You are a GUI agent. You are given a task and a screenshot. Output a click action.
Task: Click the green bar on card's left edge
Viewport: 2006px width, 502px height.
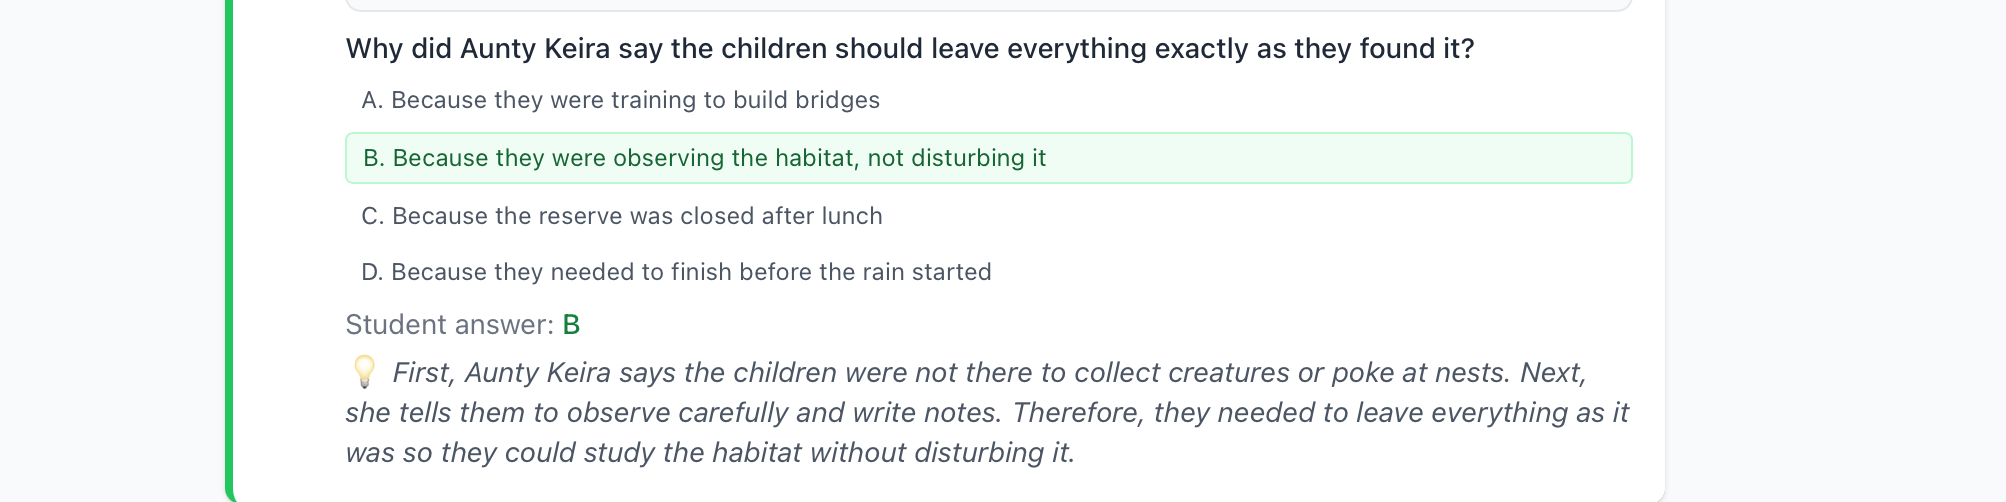[229, 250]
